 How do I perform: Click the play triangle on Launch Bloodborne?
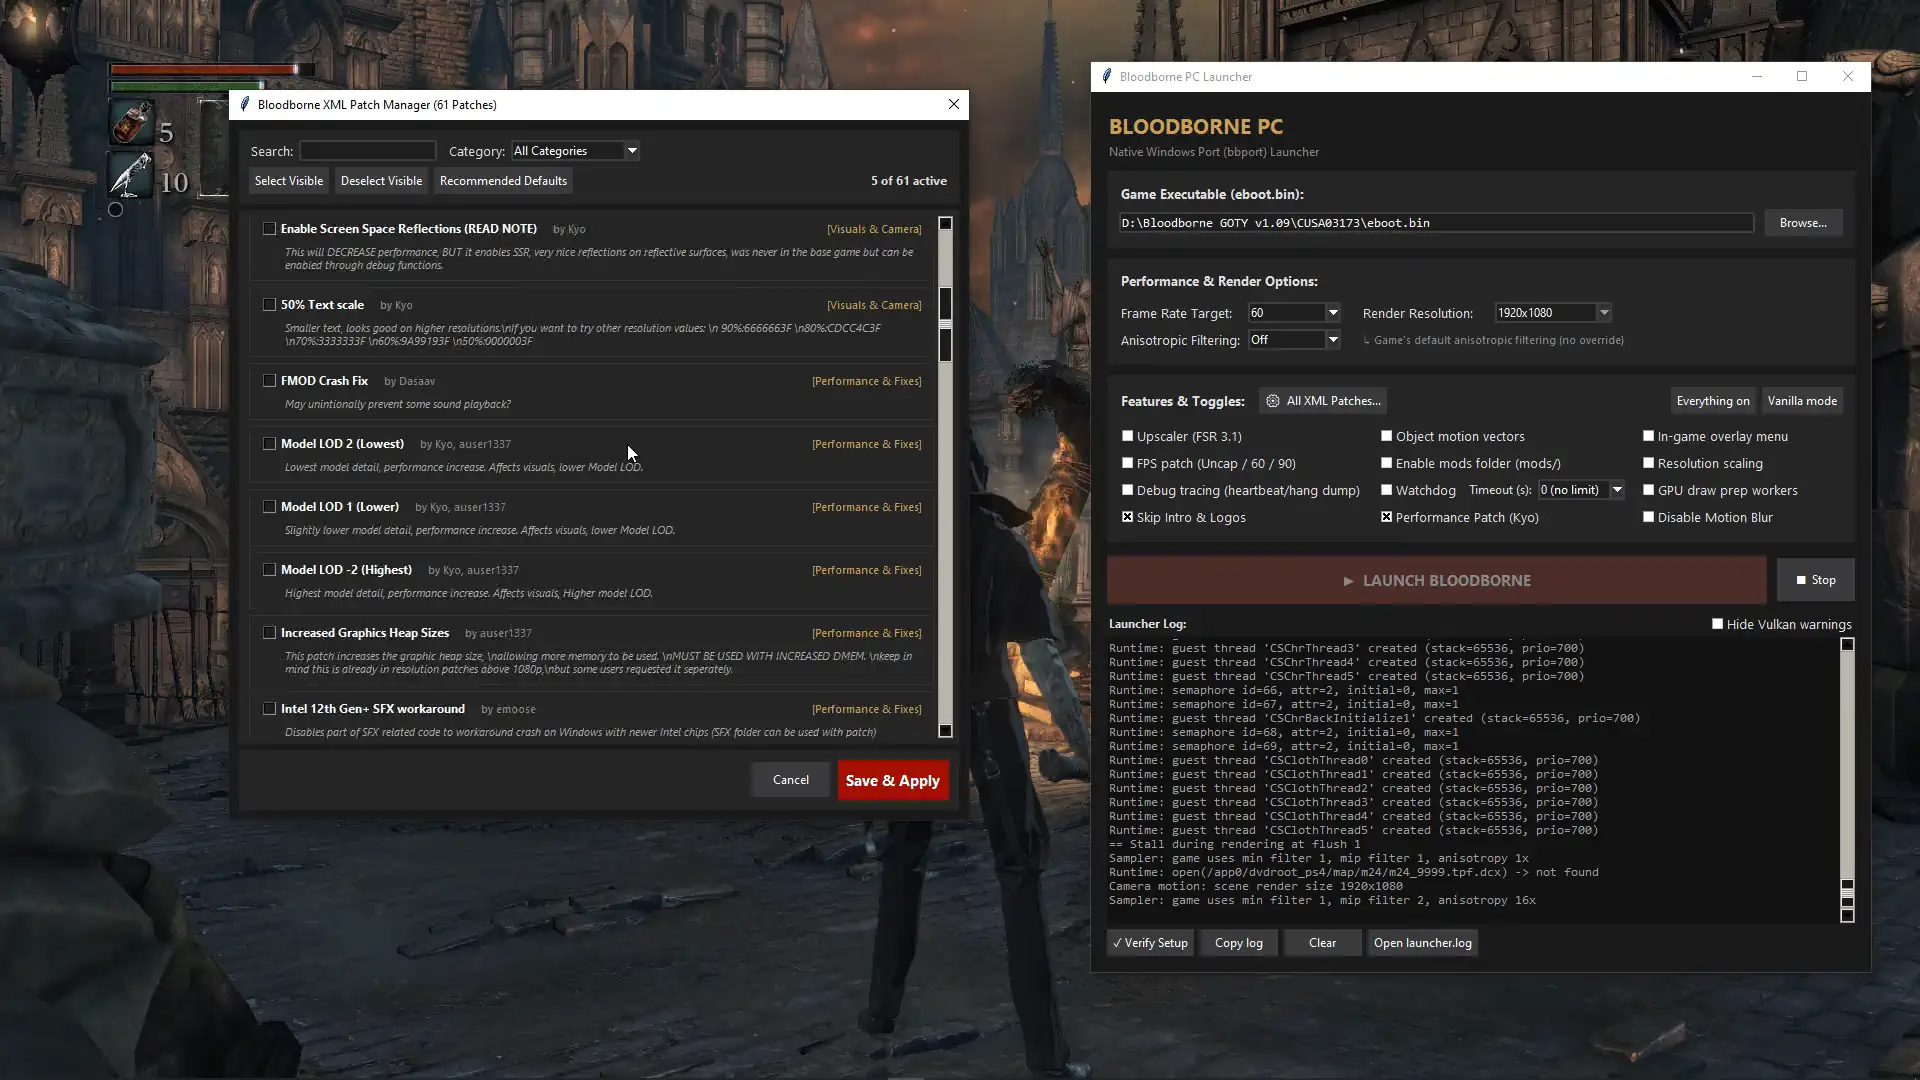pyautogui.click(x=1348, y=581)
